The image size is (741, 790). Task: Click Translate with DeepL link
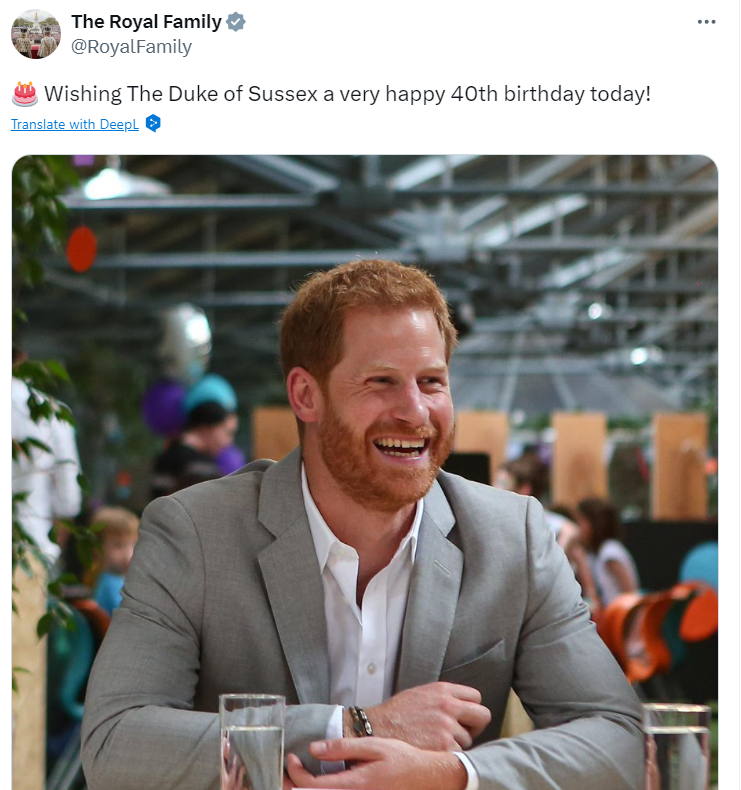point(74,124)
